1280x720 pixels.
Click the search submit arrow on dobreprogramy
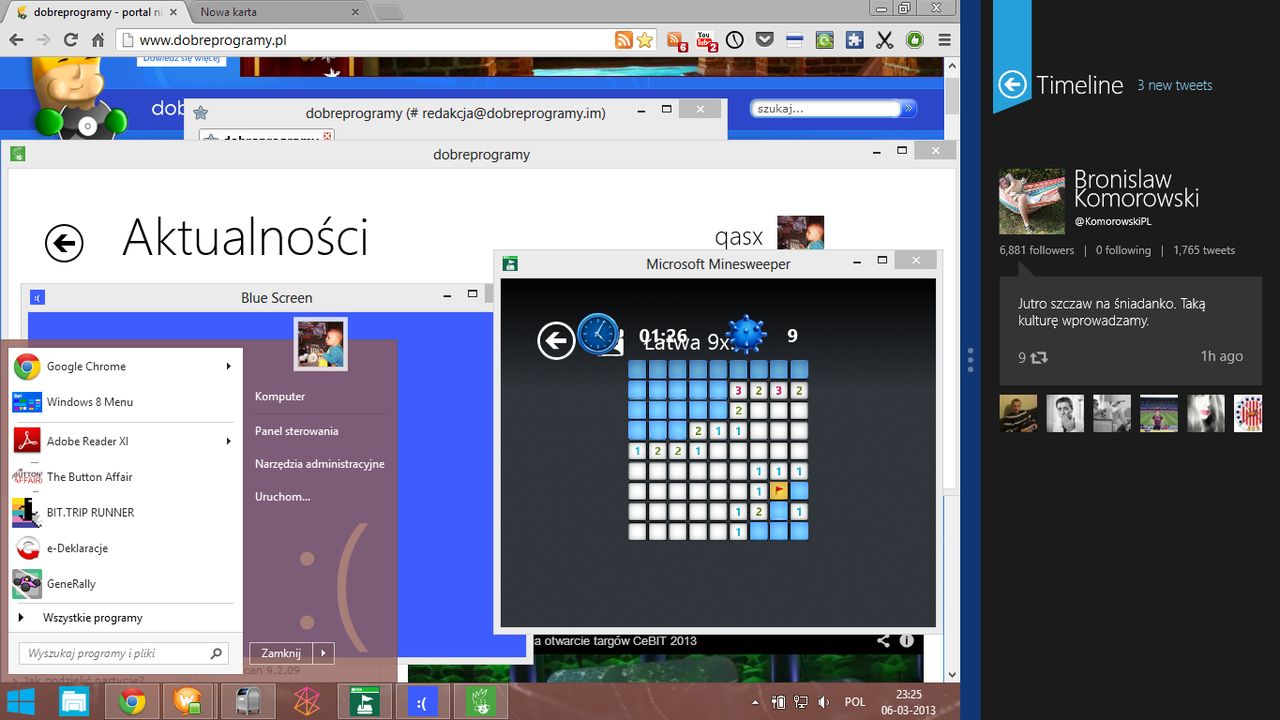(x=908, y=108)
